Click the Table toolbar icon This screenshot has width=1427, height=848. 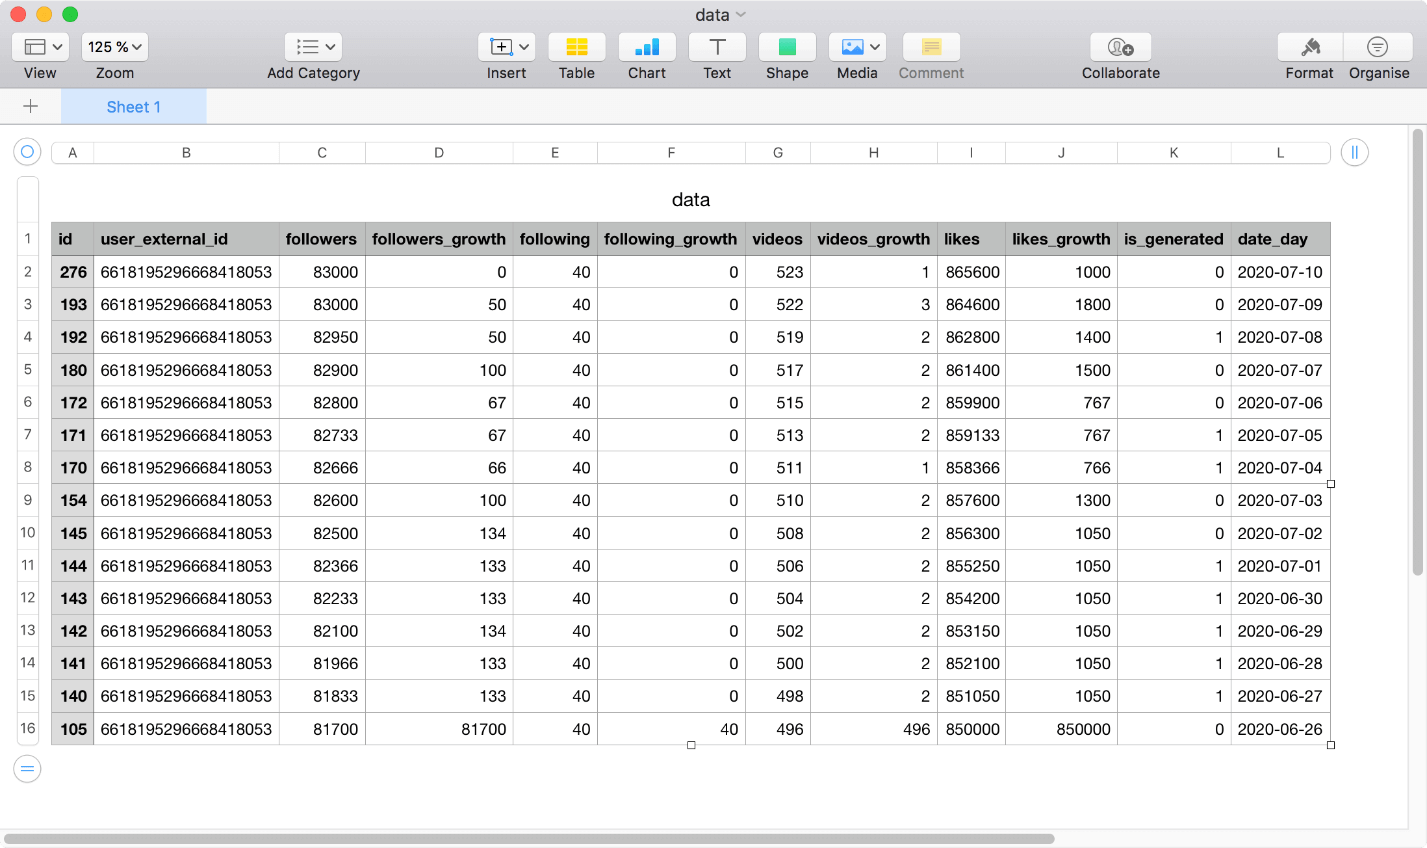(x=576, y=47)
